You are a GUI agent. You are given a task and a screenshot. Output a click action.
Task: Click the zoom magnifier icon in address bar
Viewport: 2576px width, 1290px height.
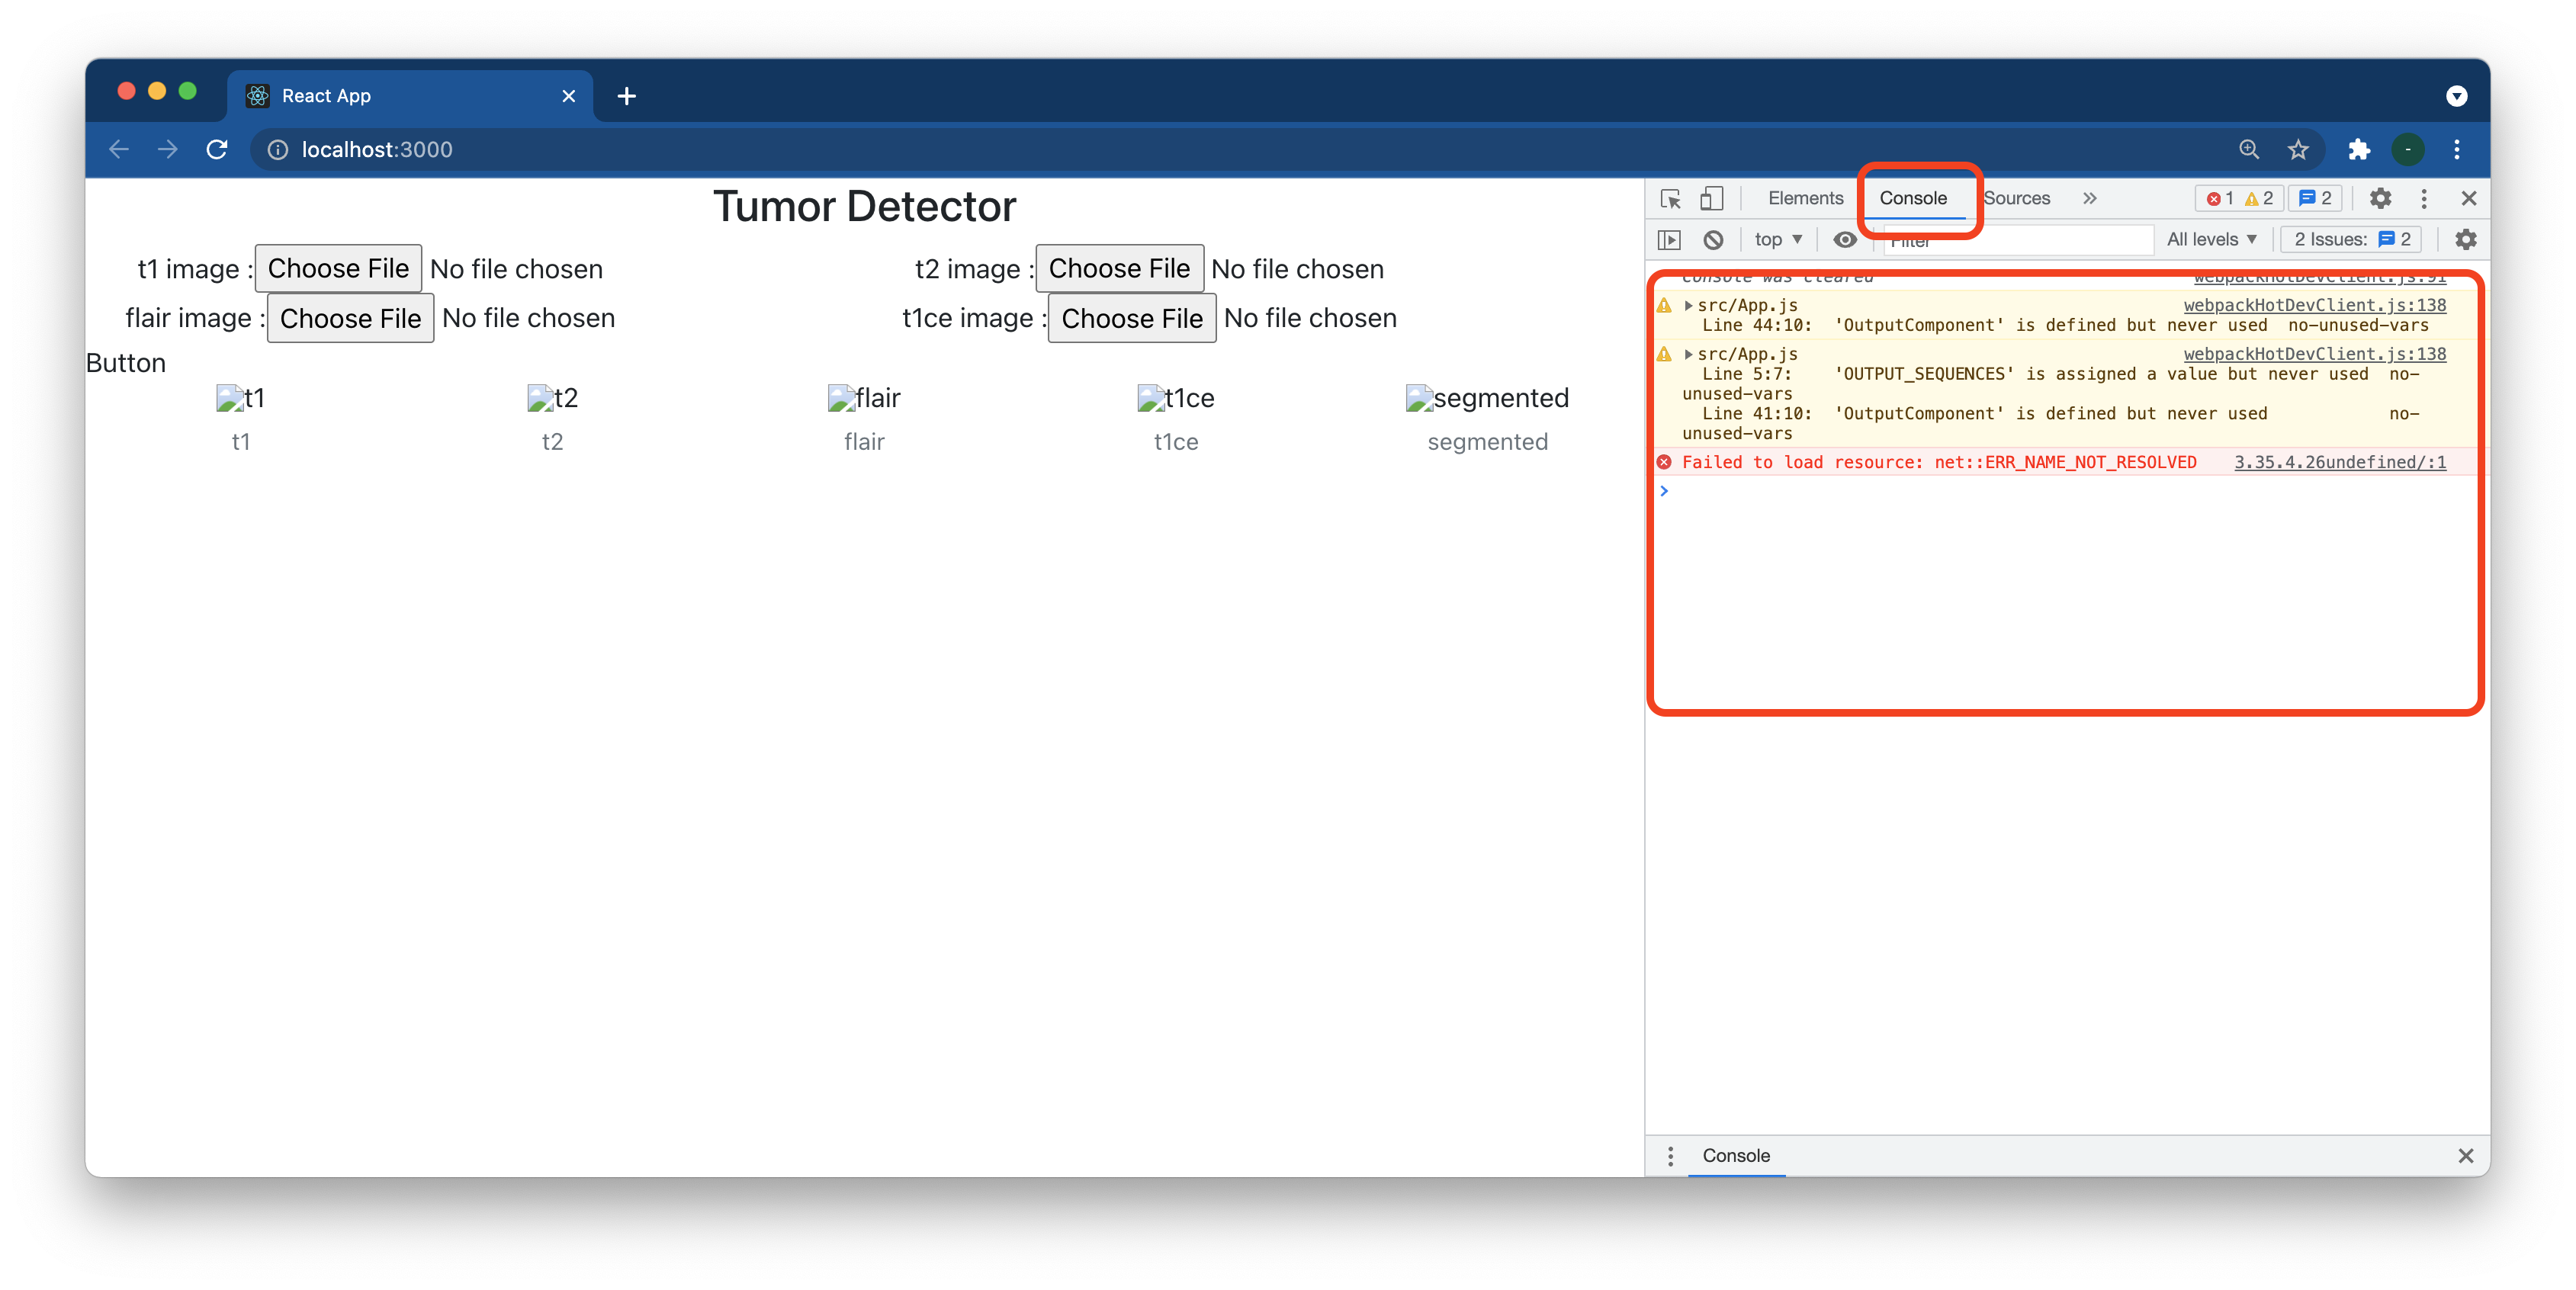(x=2249, y=150)
